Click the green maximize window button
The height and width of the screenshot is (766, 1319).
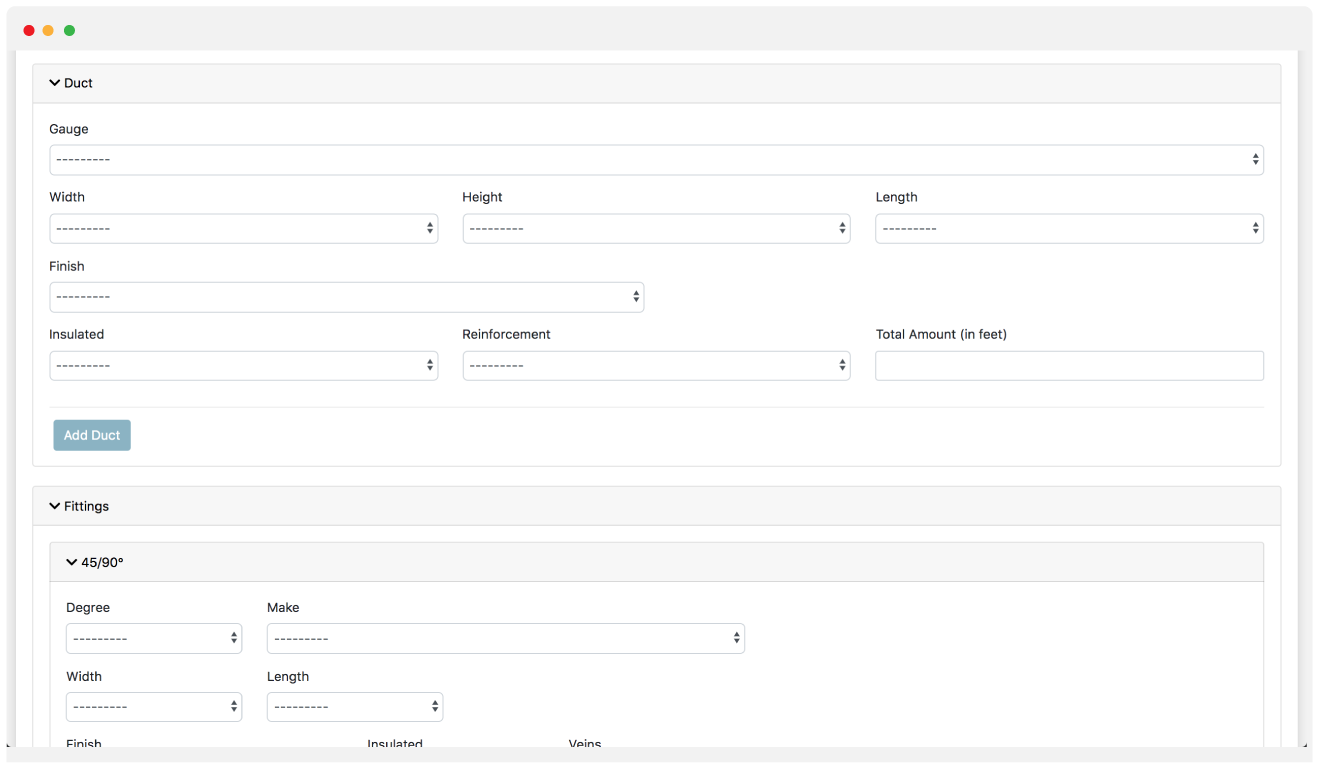pyautogui.click(x=69, y=30)
